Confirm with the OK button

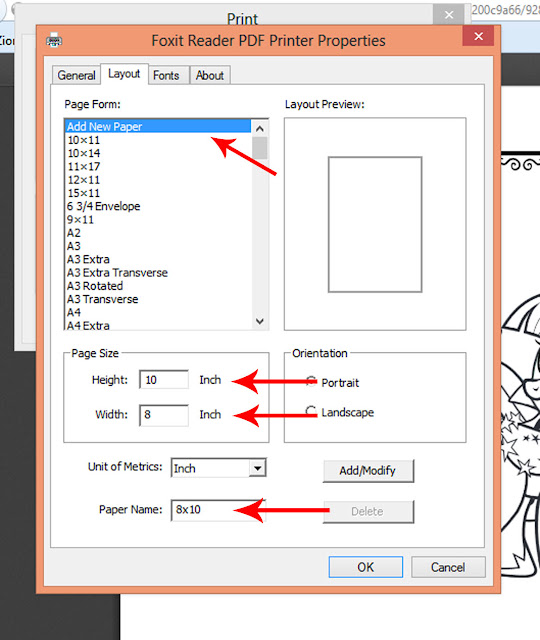[x=366, y=567]
